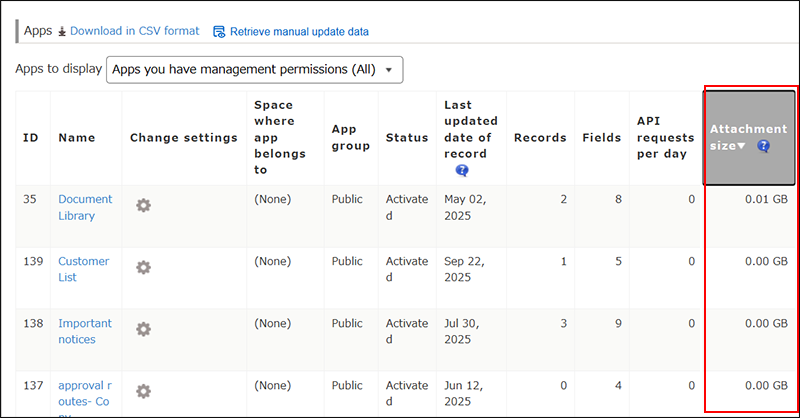Screen dimensions: 800x418
Task: Click help icon under Last updated date
Action: coord(461,170)
